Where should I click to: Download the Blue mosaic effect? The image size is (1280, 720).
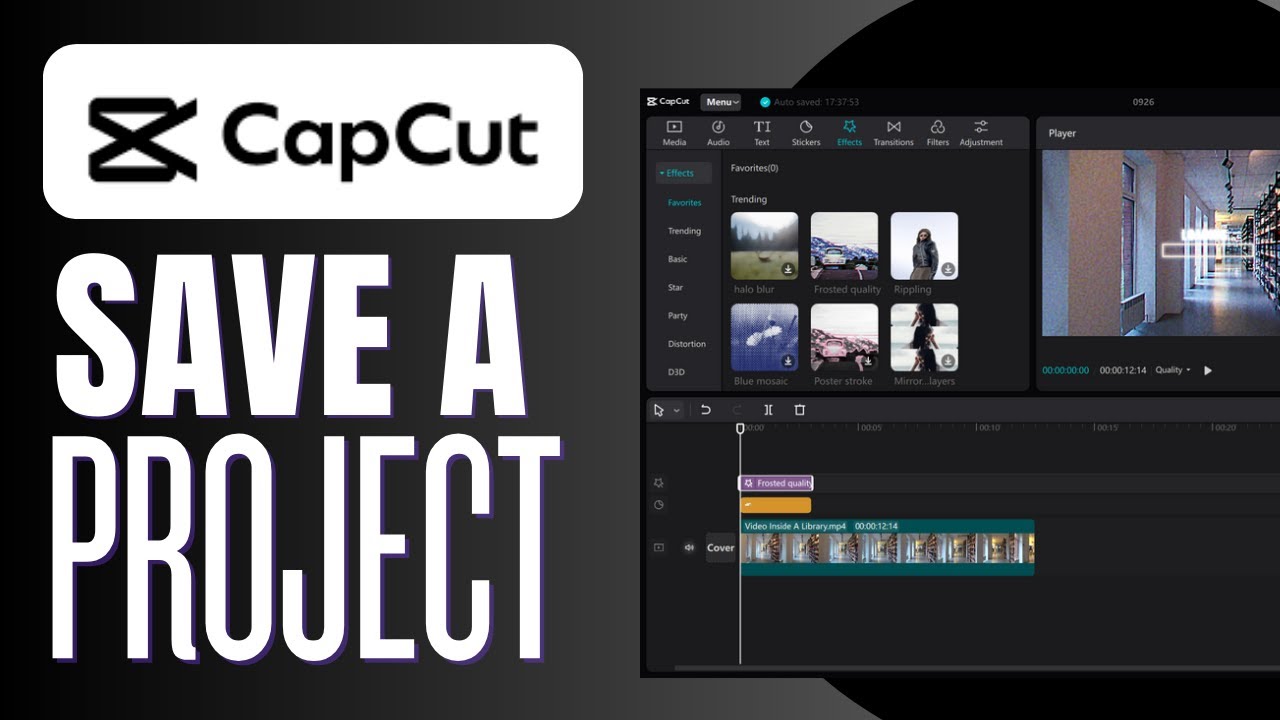pos(788,361)
